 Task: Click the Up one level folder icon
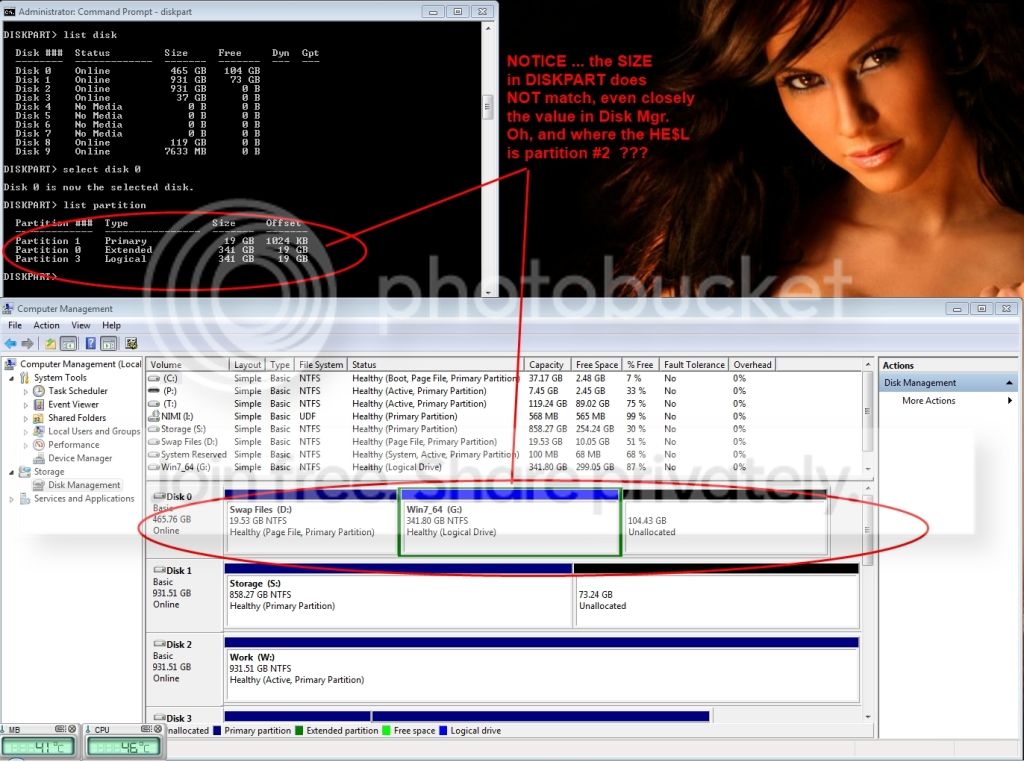[x=50, y=343]
